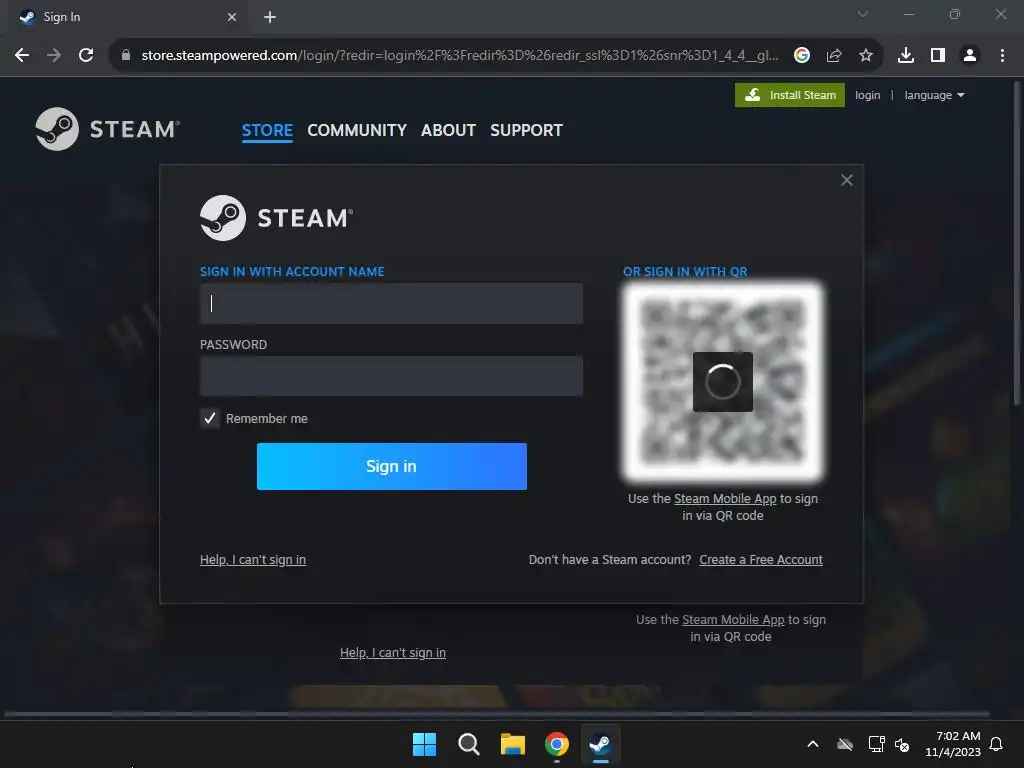Viewport: 1024px width, 768px height.
Task: Expand the tab search chevron
Action: [863, 14]
